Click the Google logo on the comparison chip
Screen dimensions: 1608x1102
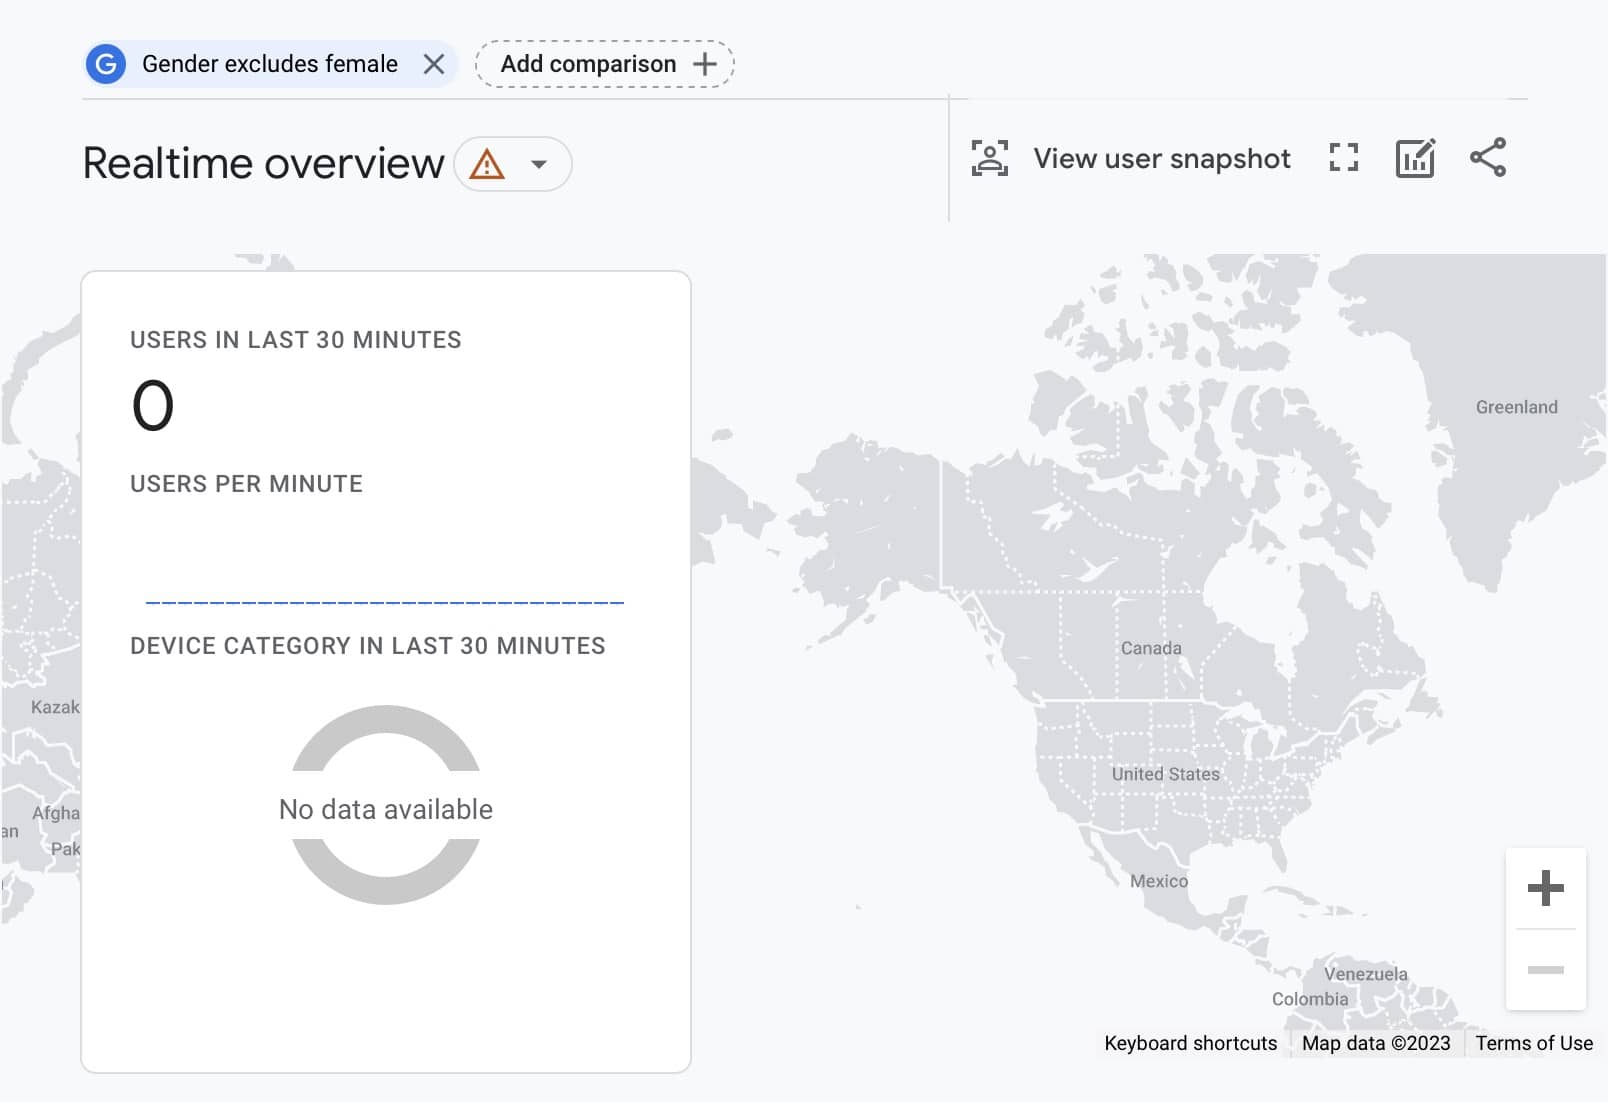(106, 63)
